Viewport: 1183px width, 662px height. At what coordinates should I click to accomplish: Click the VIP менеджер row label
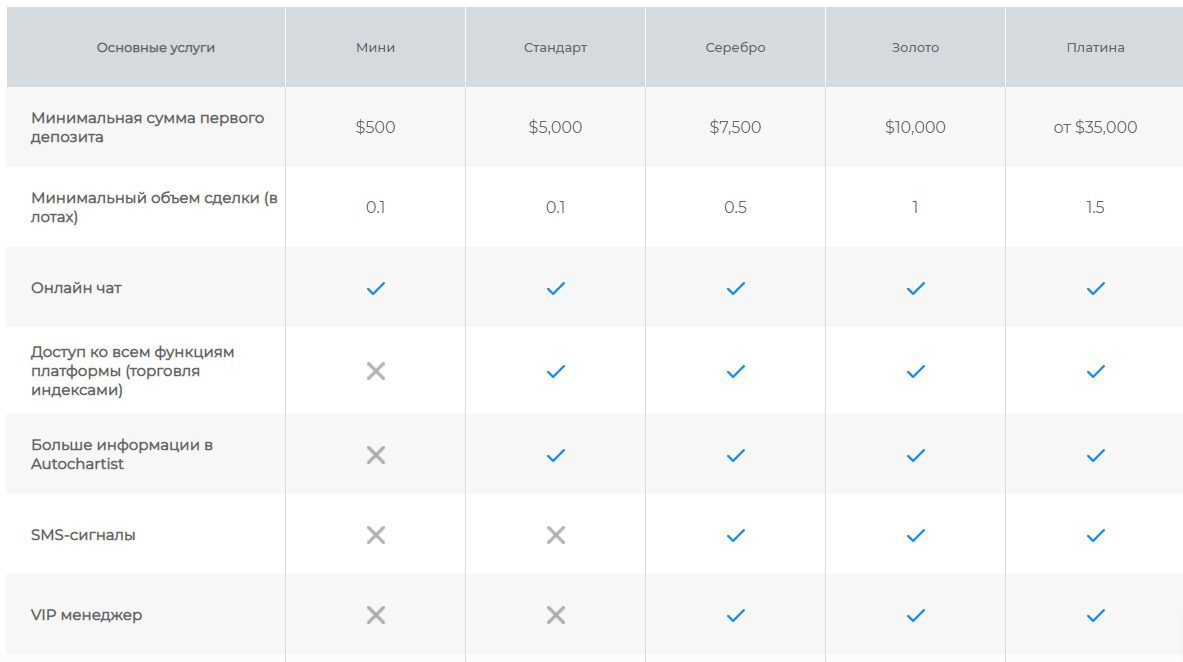(x=86, y=615)
